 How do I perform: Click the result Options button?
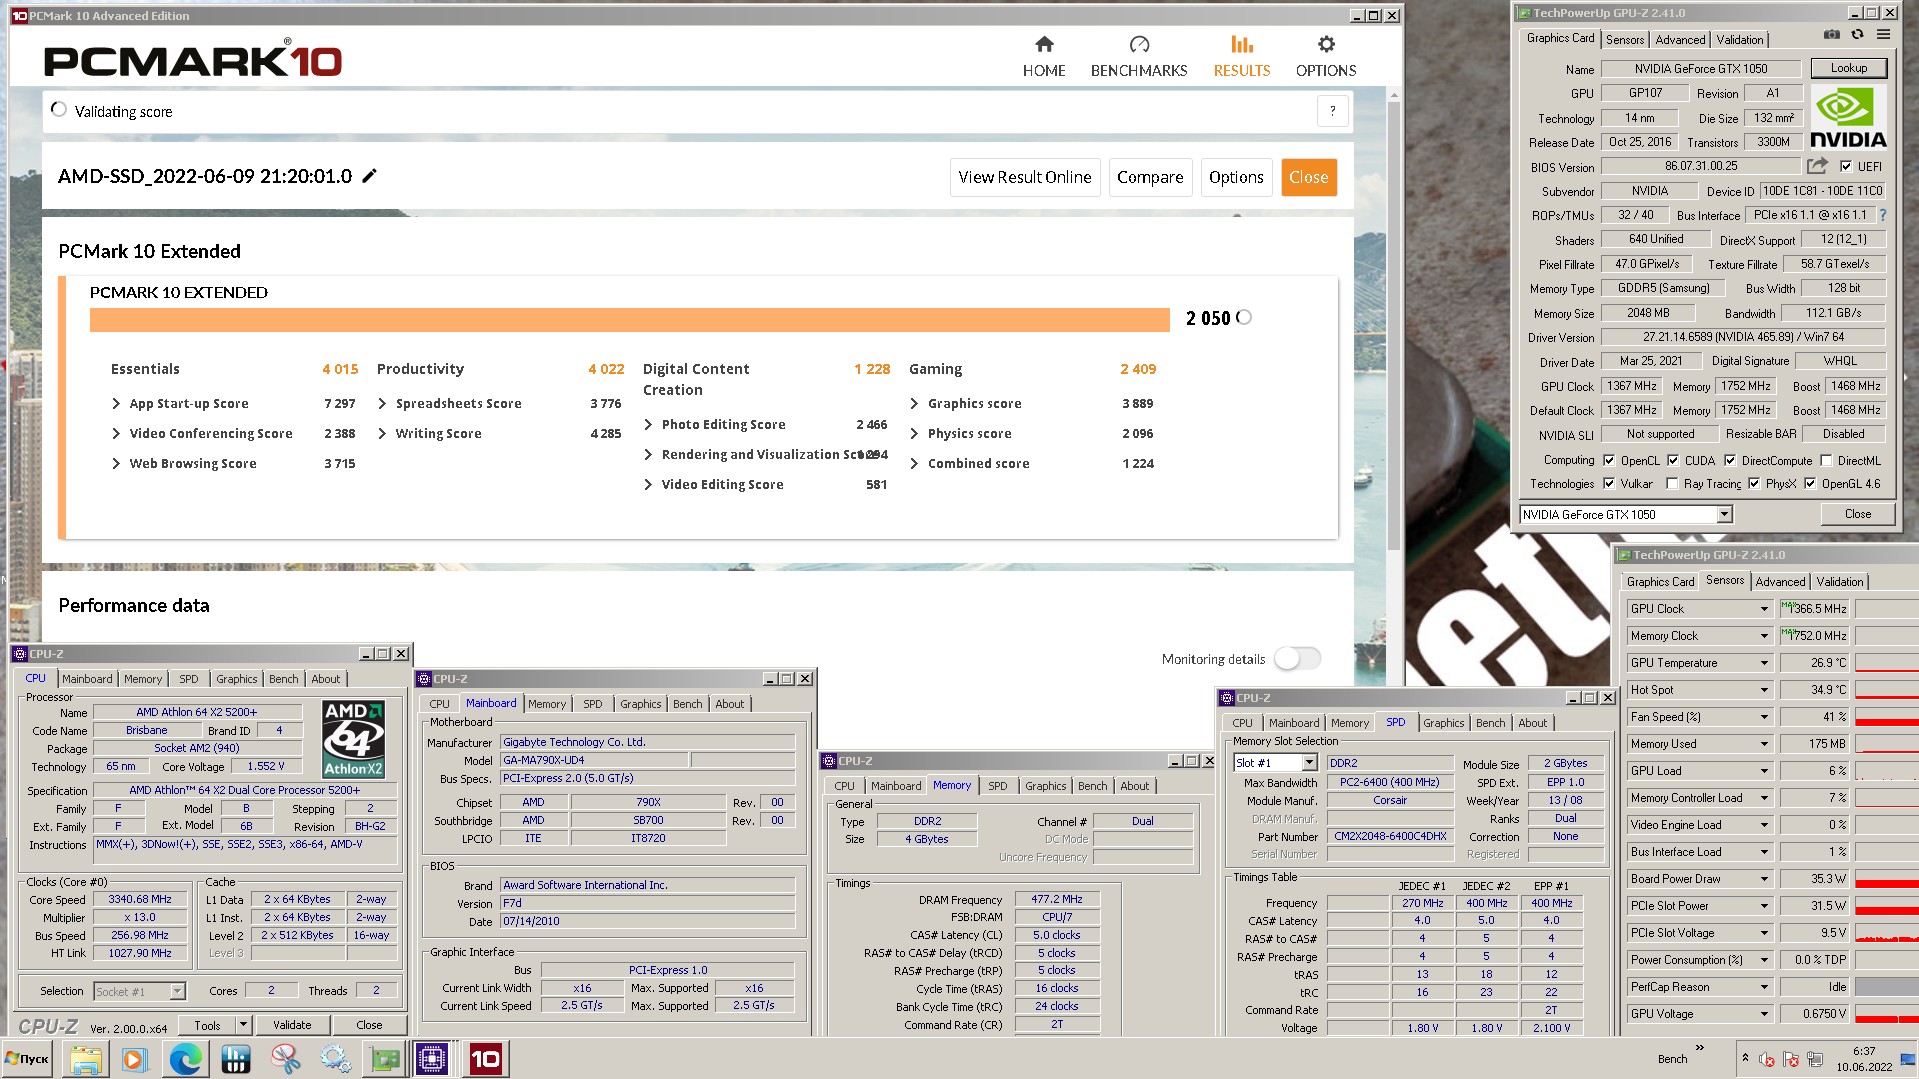(x=1236, y=177)
